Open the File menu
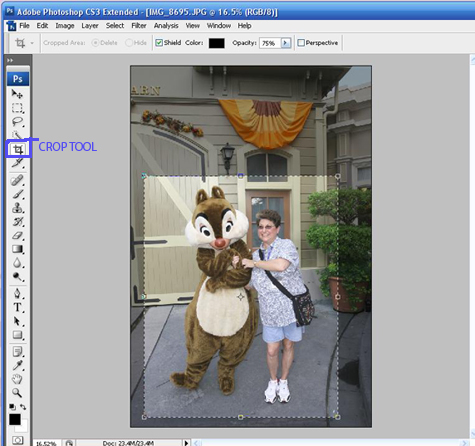 pos(24,26)
